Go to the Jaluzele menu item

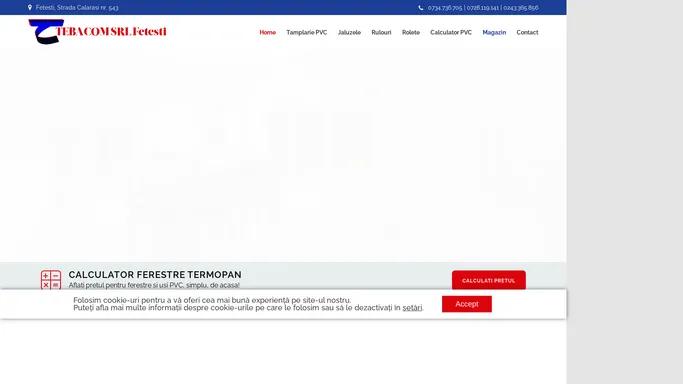[x=349, y=32]
